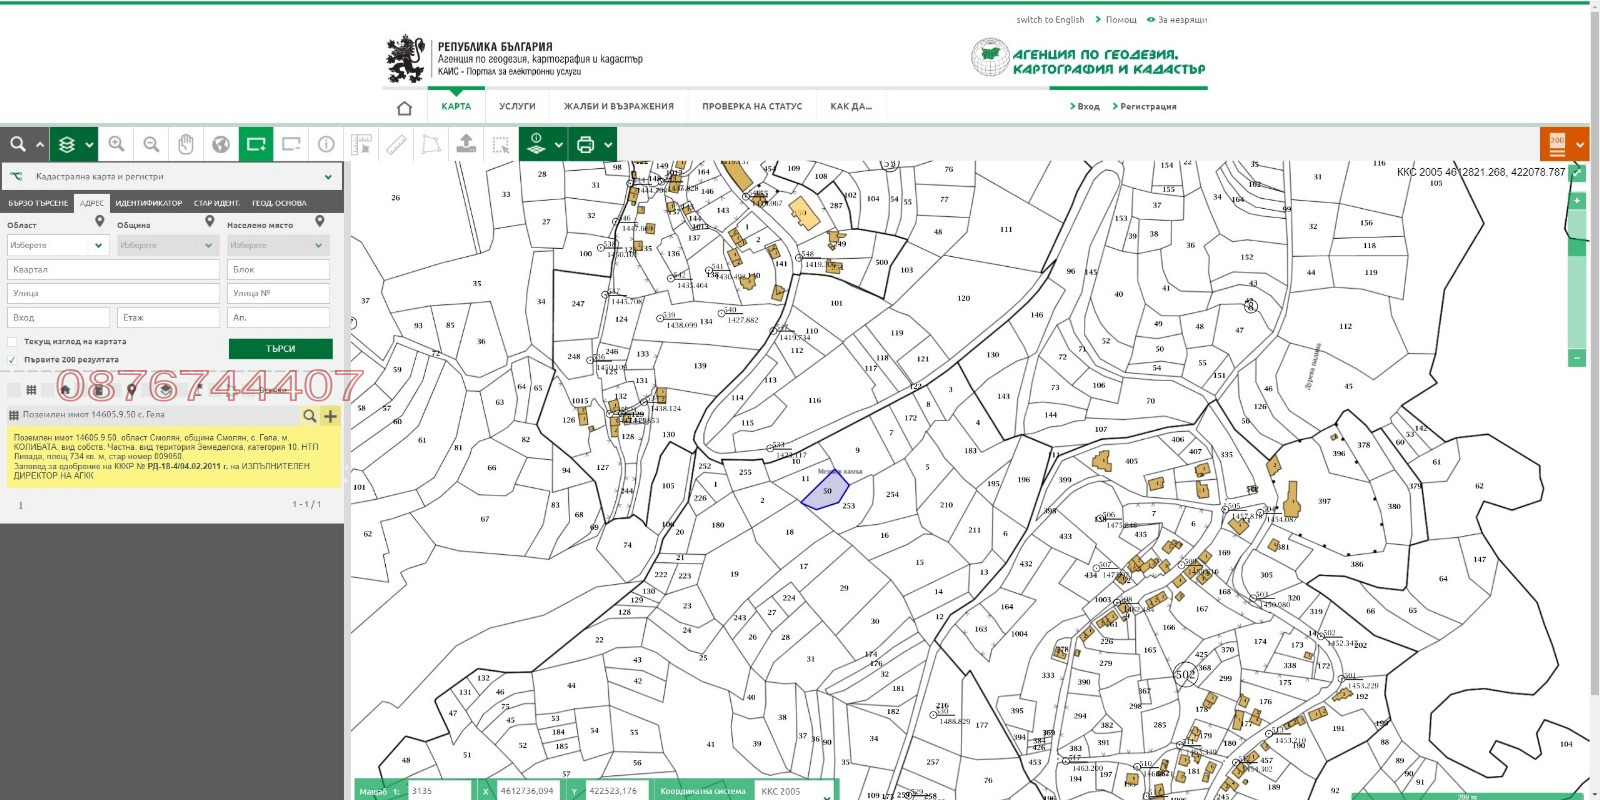1600x800 pixels.
Task: Select the zoom in magnifier tool
Action: point(117,144)
